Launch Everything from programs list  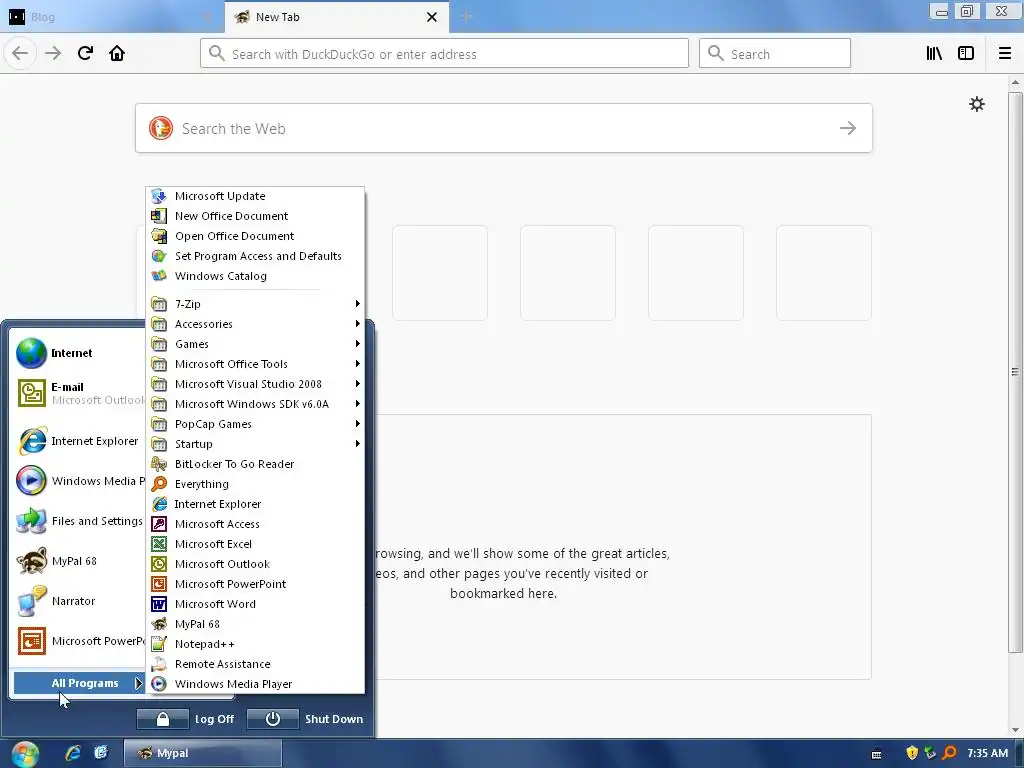(255, 484)
